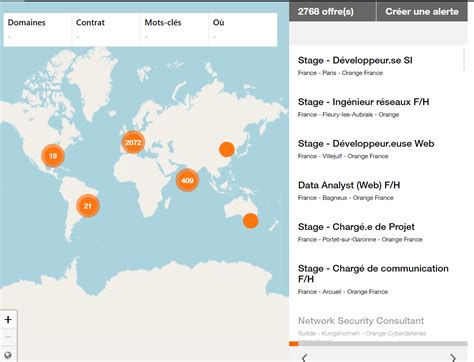
Task: Click France - Paris - Orange France text
Action: [340, 73]
